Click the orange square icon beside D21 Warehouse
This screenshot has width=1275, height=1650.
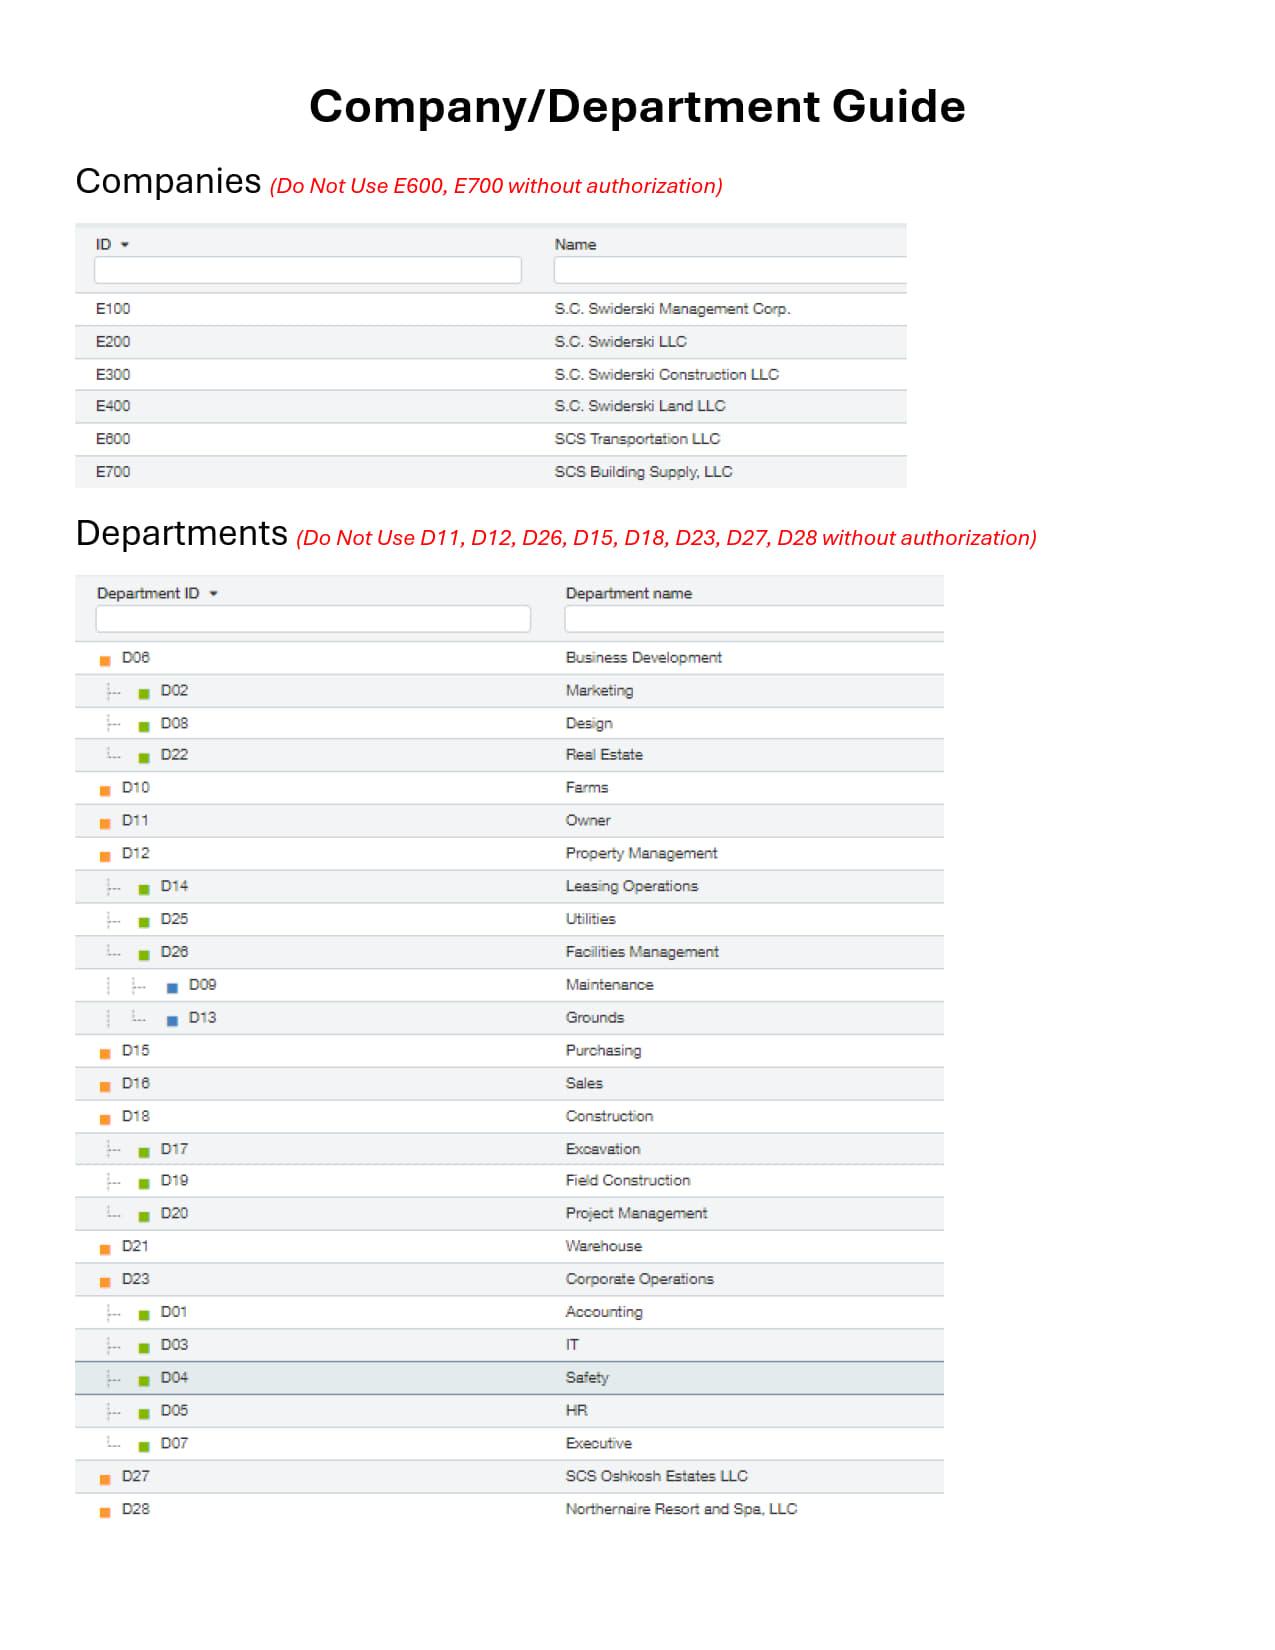(105, 1246)
